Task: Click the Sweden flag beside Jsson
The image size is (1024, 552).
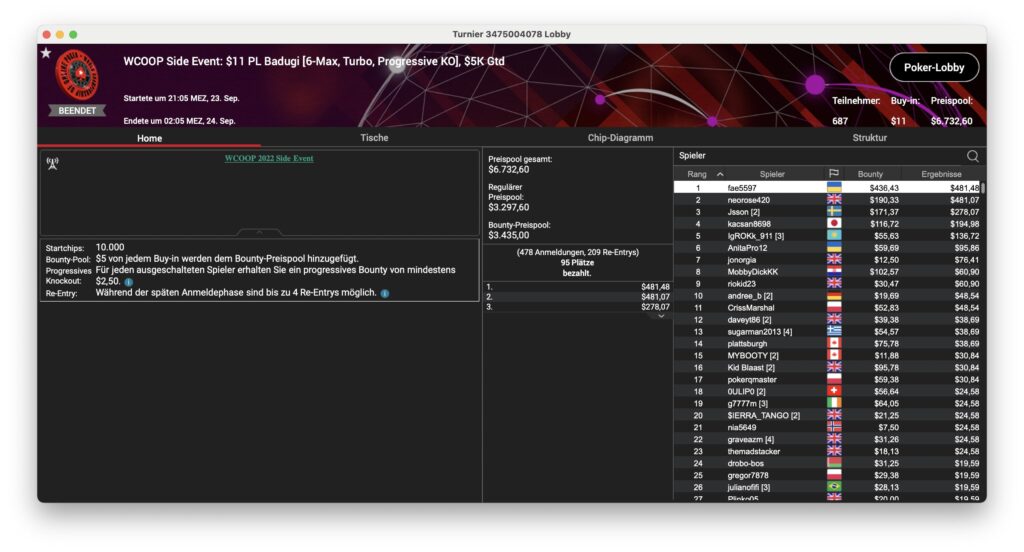Action: click(833, 212)
